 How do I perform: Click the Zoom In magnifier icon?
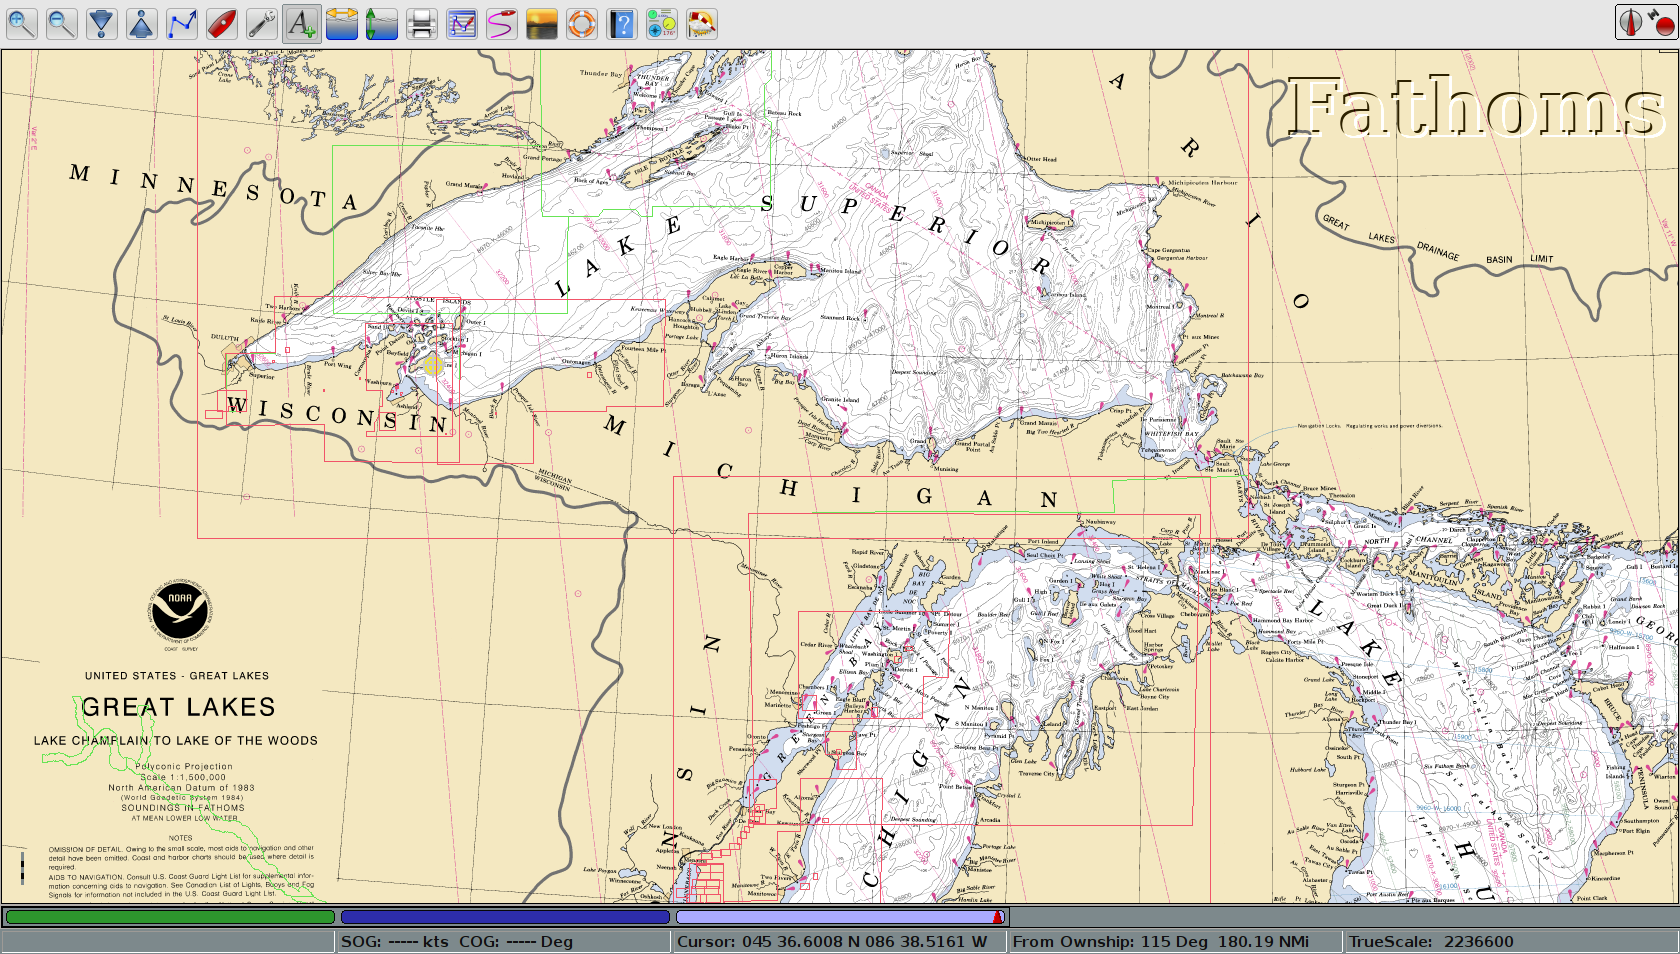[x=22, y=23]
